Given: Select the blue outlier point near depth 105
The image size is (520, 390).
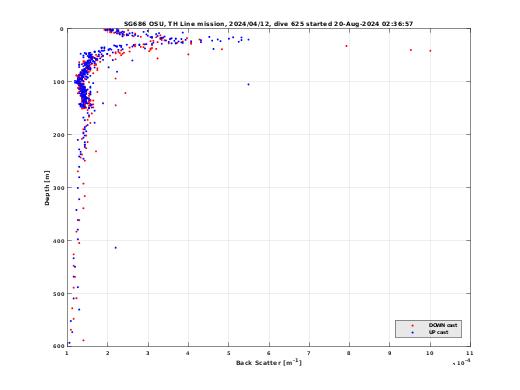Looking at the screenshot, I should 248,84.
